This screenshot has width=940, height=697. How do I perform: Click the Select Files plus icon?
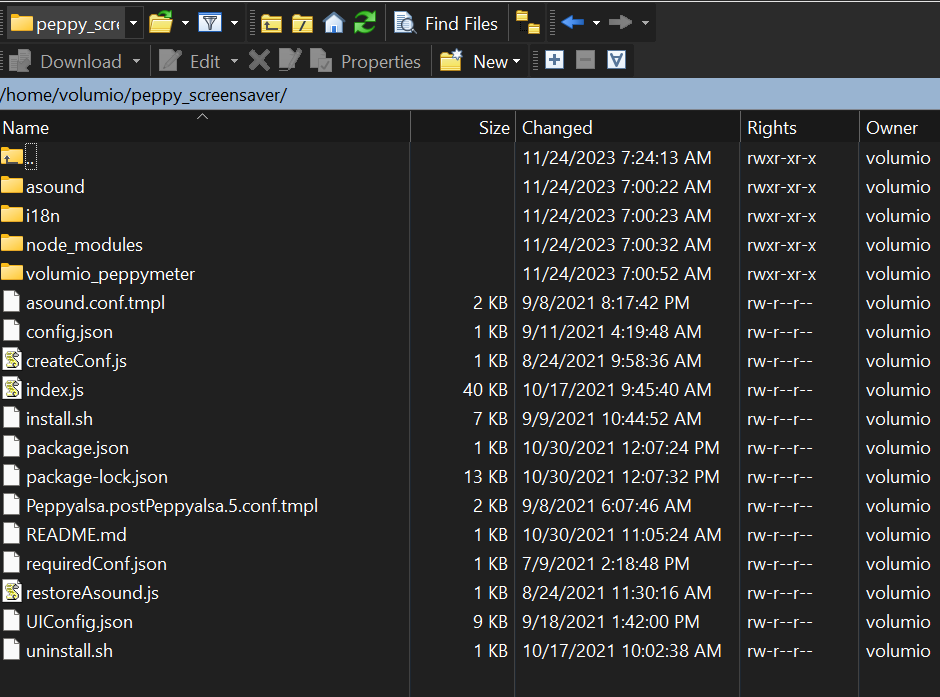point(555,60)
